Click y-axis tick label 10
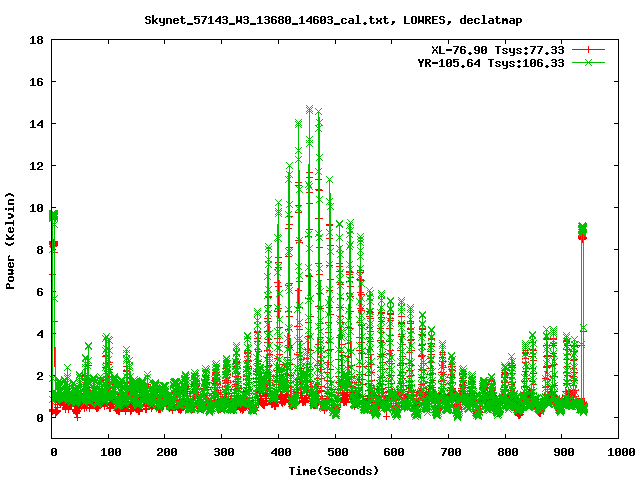Viewport: 640px width, 480px height. click(36, 208)
